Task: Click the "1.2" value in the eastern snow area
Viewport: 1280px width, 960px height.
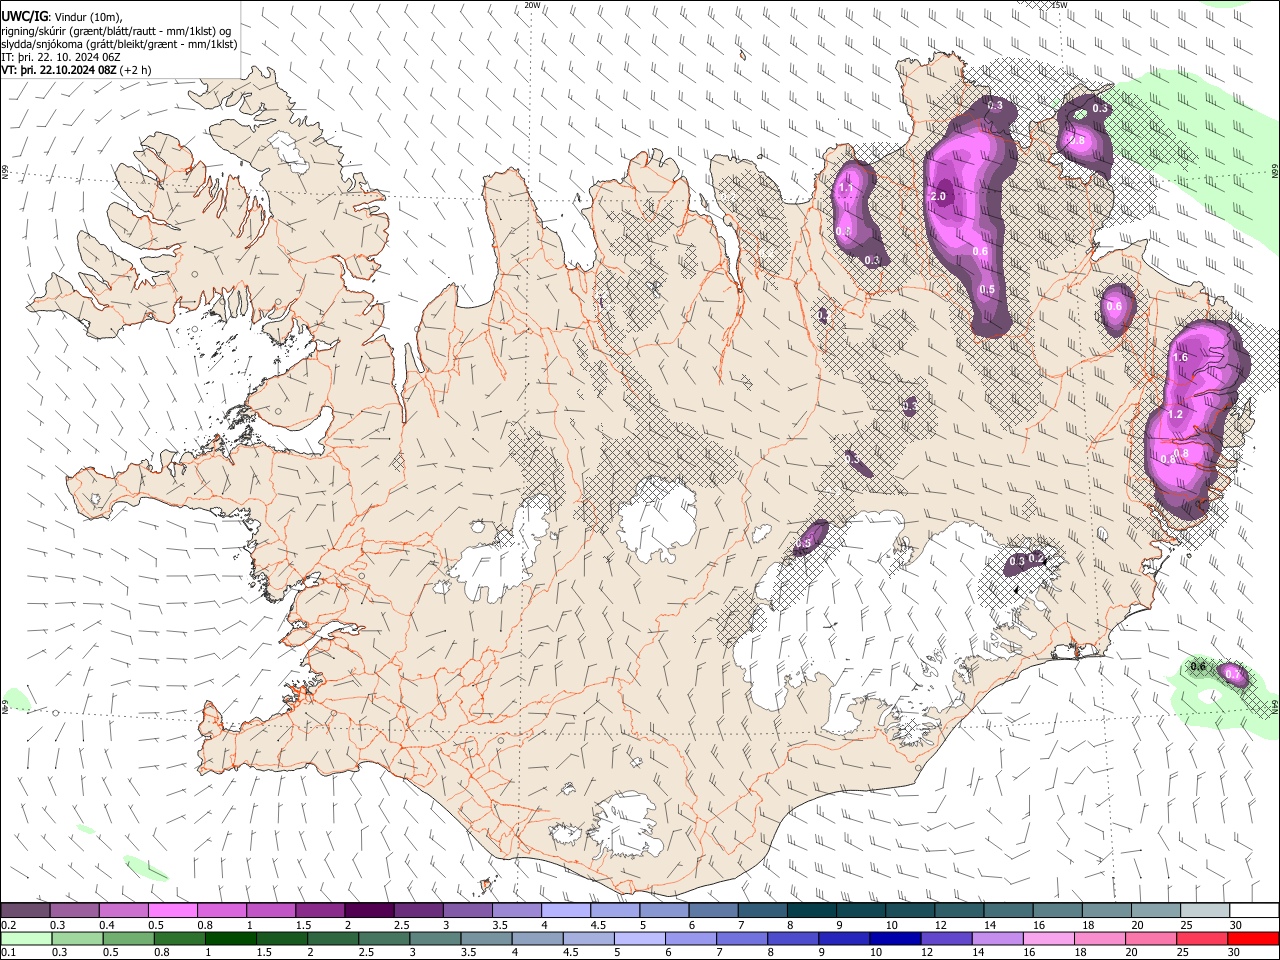Action: (x=1175, y=414)
